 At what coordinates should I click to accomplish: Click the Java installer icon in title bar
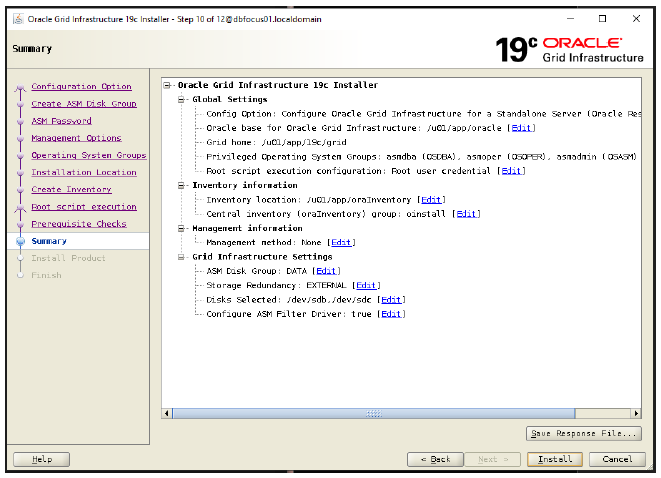point(18,19)
